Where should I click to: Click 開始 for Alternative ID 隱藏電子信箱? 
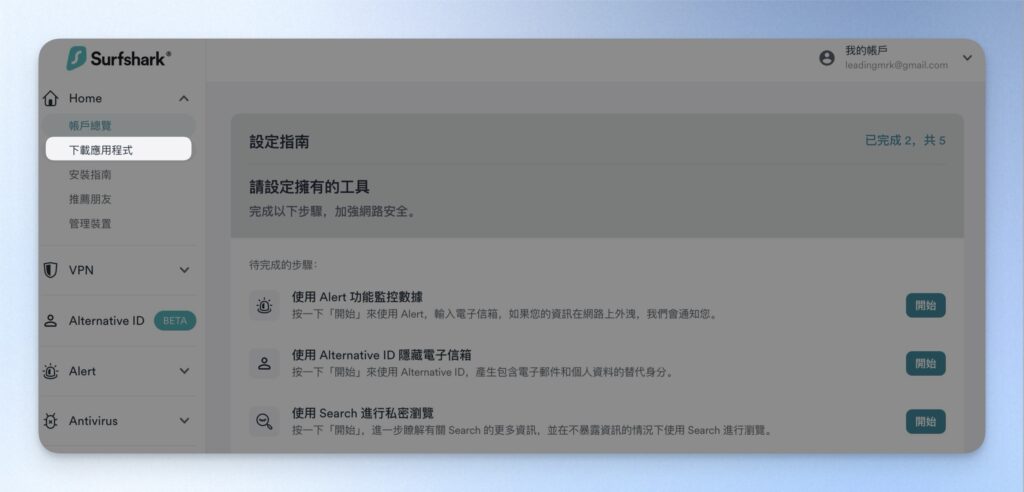pos(925,364)
